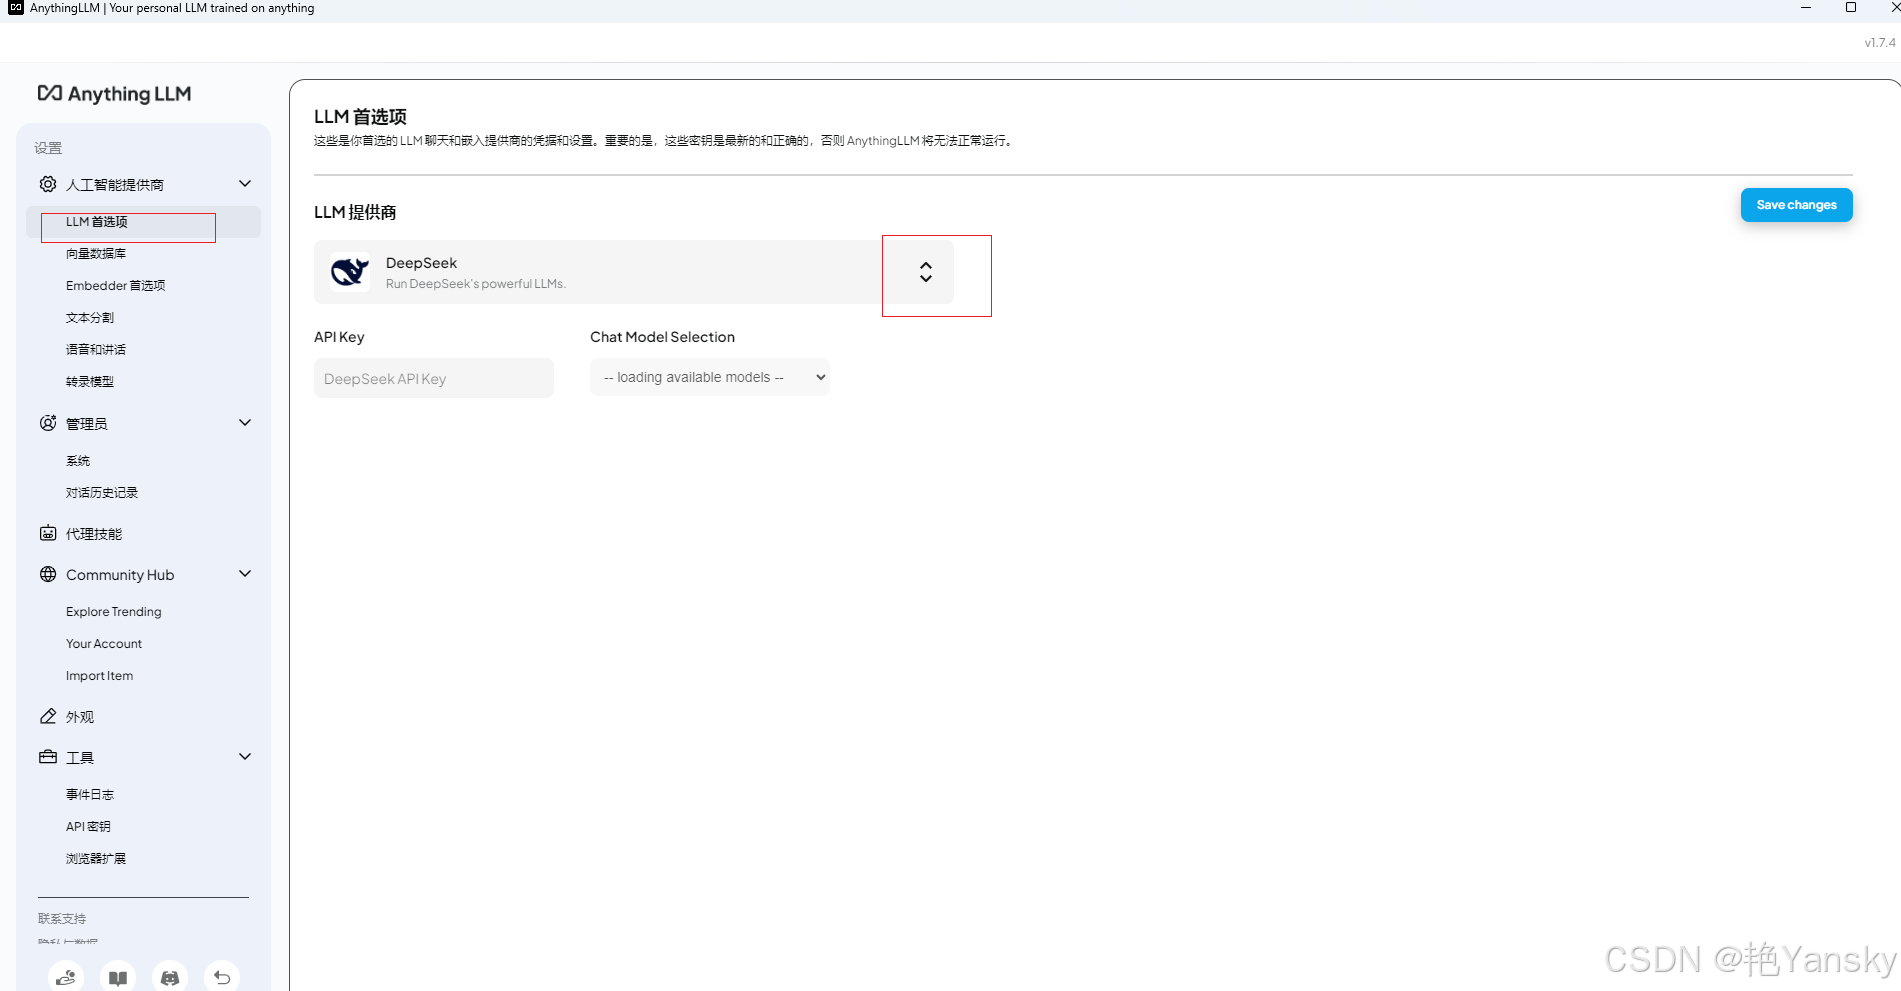Click the support hand icon at bottom left
1901x991 pixels.
[x=65, y=977]
